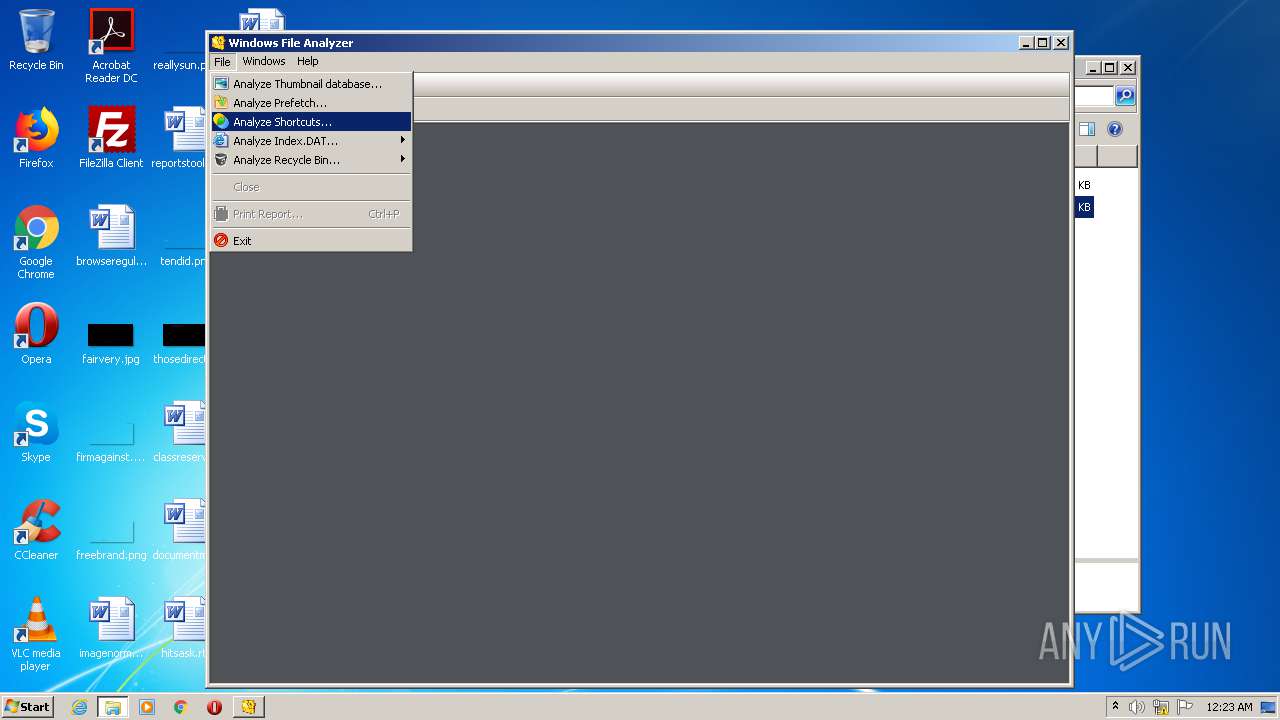Screen dimensions: 1280x720
Task: Select the imagenorm... Word document icon
Action: 111,628
